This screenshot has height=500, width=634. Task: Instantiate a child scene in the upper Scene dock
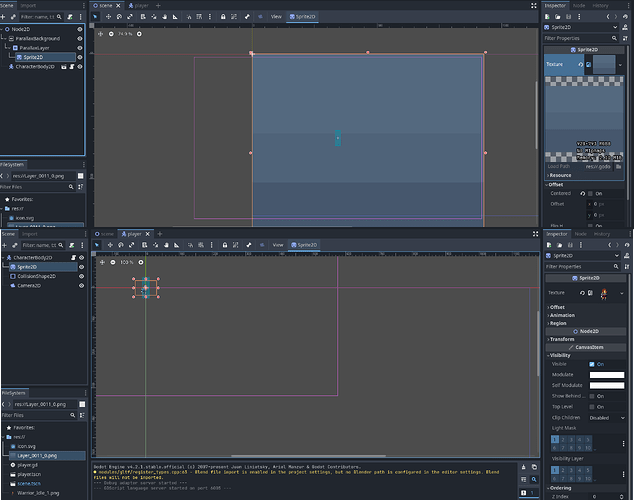13,17
